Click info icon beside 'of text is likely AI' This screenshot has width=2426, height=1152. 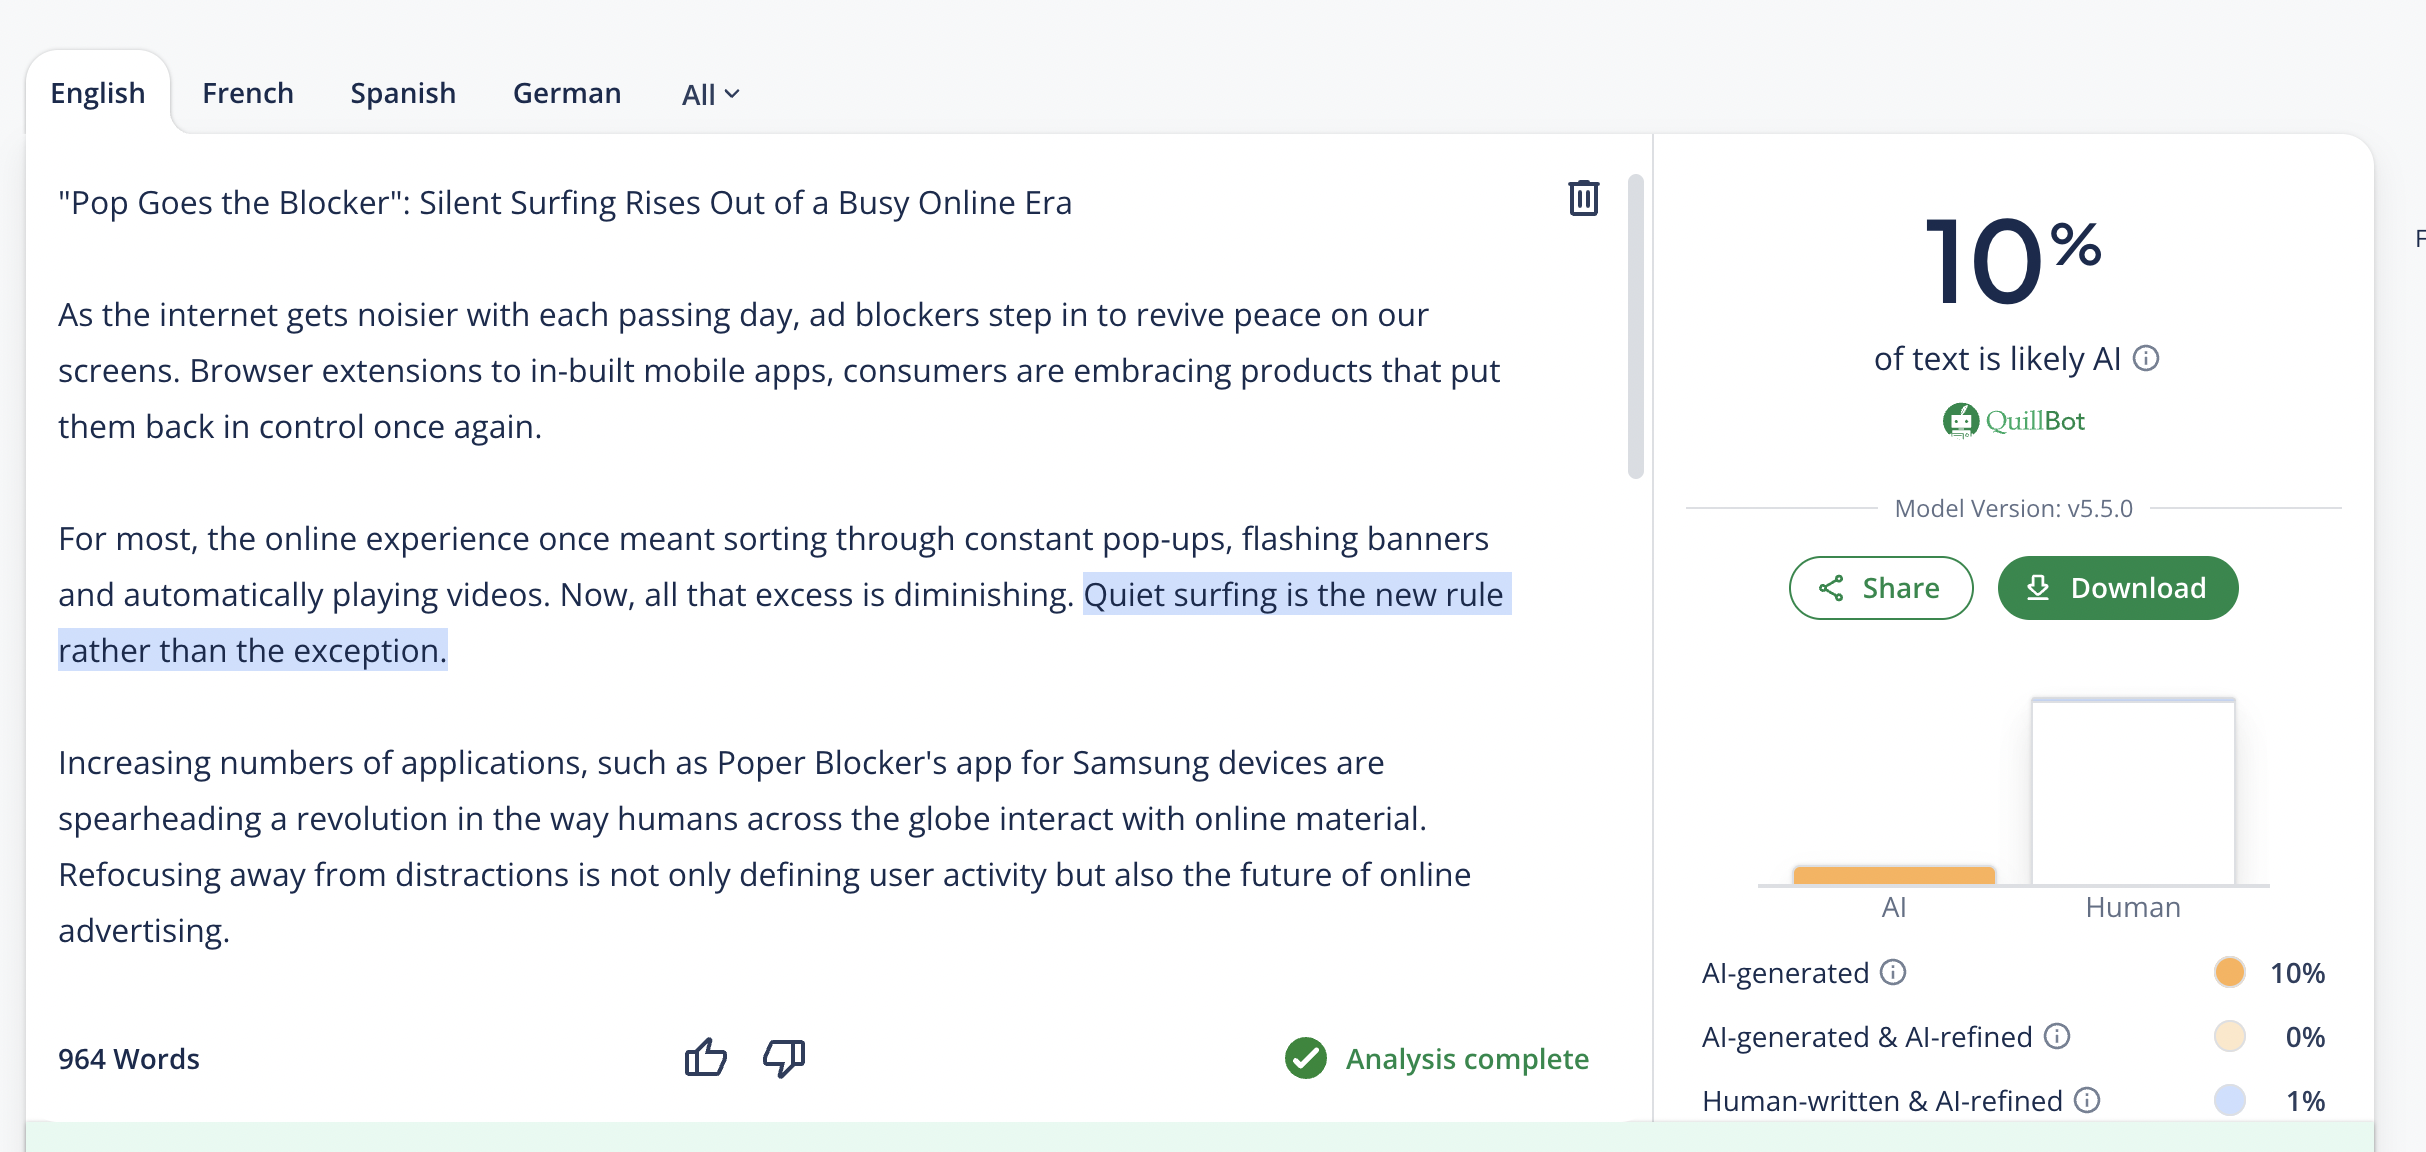(x=2146, y=358)
